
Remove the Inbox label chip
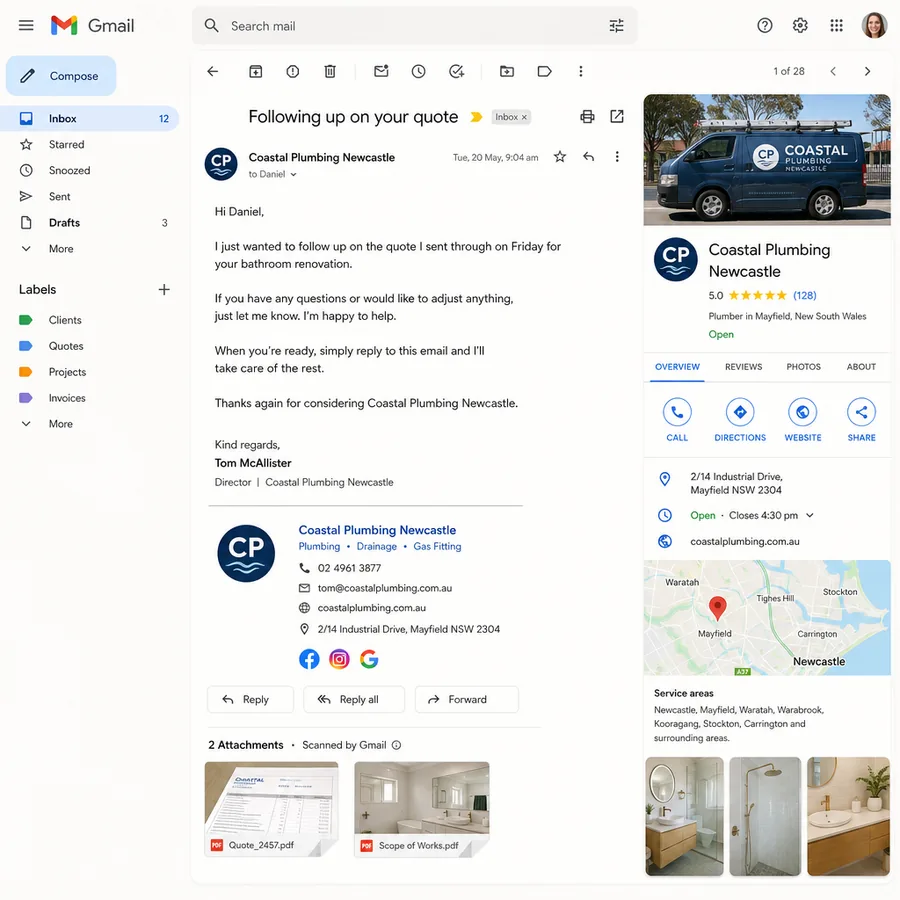524,117
